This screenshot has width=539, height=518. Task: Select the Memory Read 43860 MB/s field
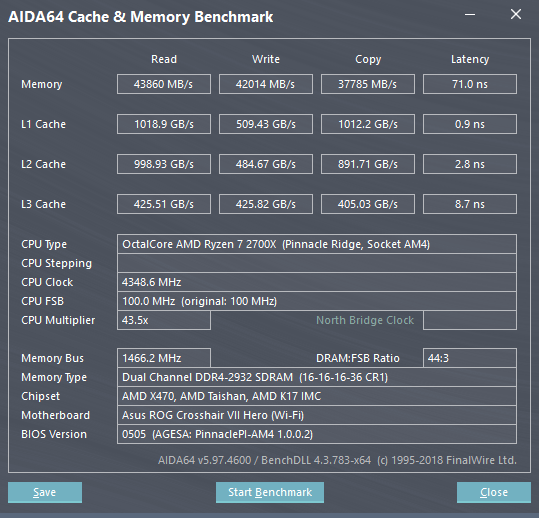164,84
